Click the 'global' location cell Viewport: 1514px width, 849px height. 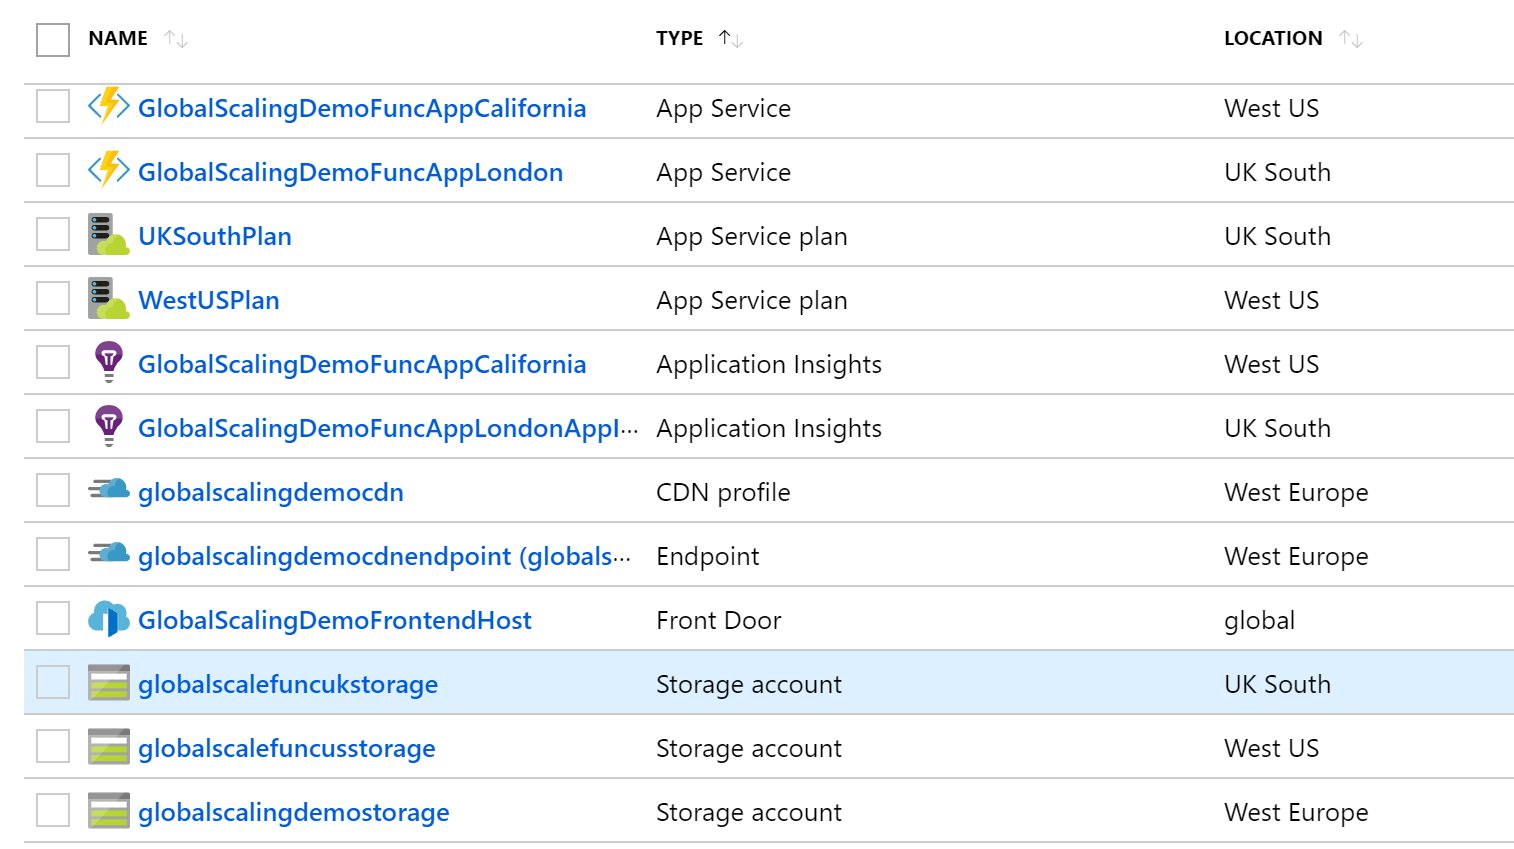pyautogui.click(x=1260, y=620)
